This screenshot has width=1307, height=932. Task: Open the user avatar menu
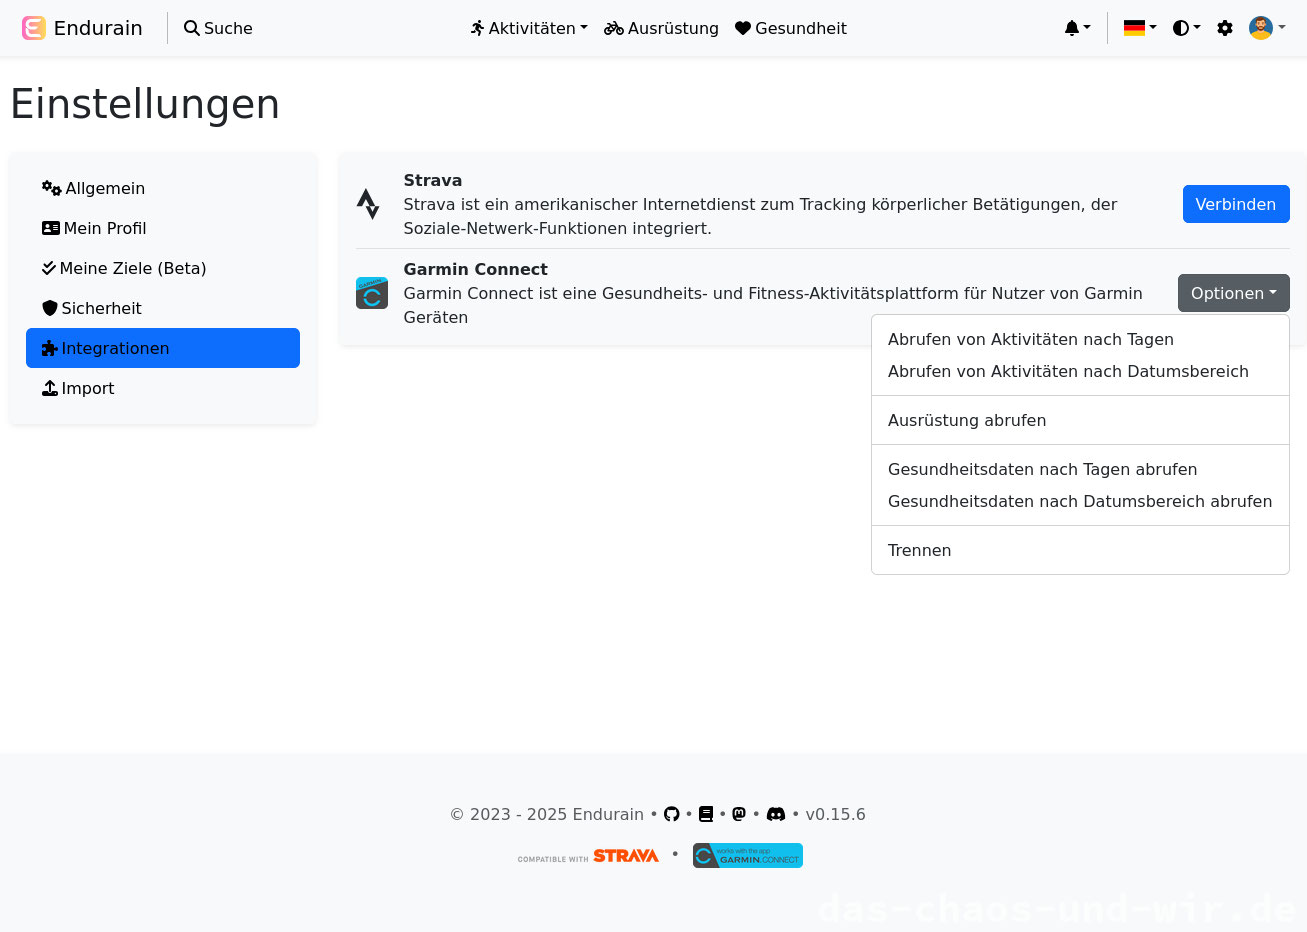(x=1266, y=28)
